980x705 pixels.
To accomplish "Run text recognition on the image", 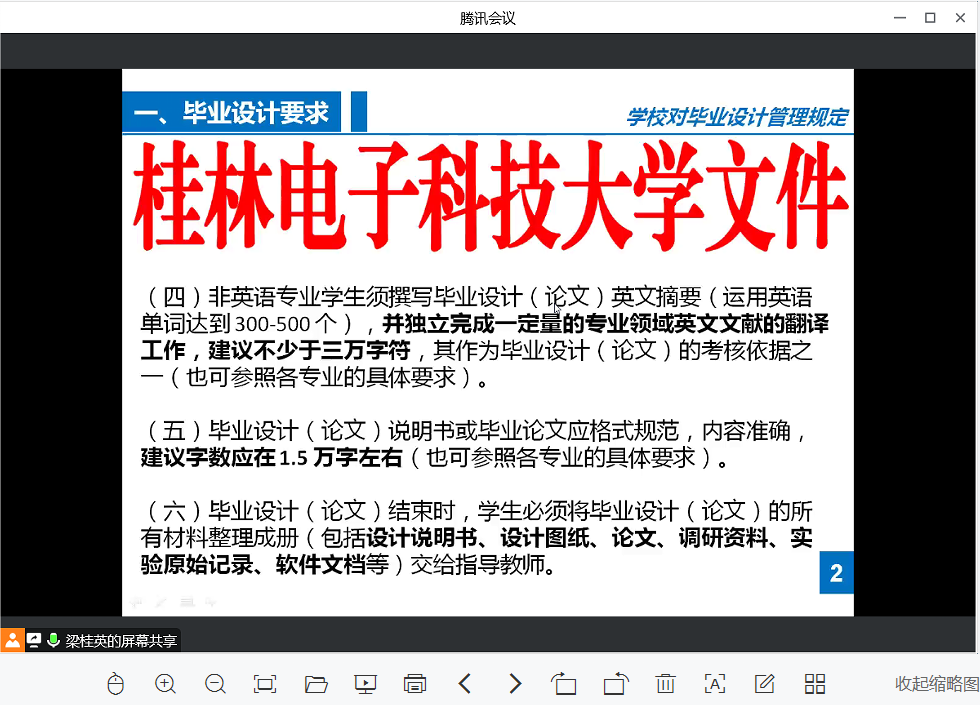I will pyautogui.click(x=715, y=684).
